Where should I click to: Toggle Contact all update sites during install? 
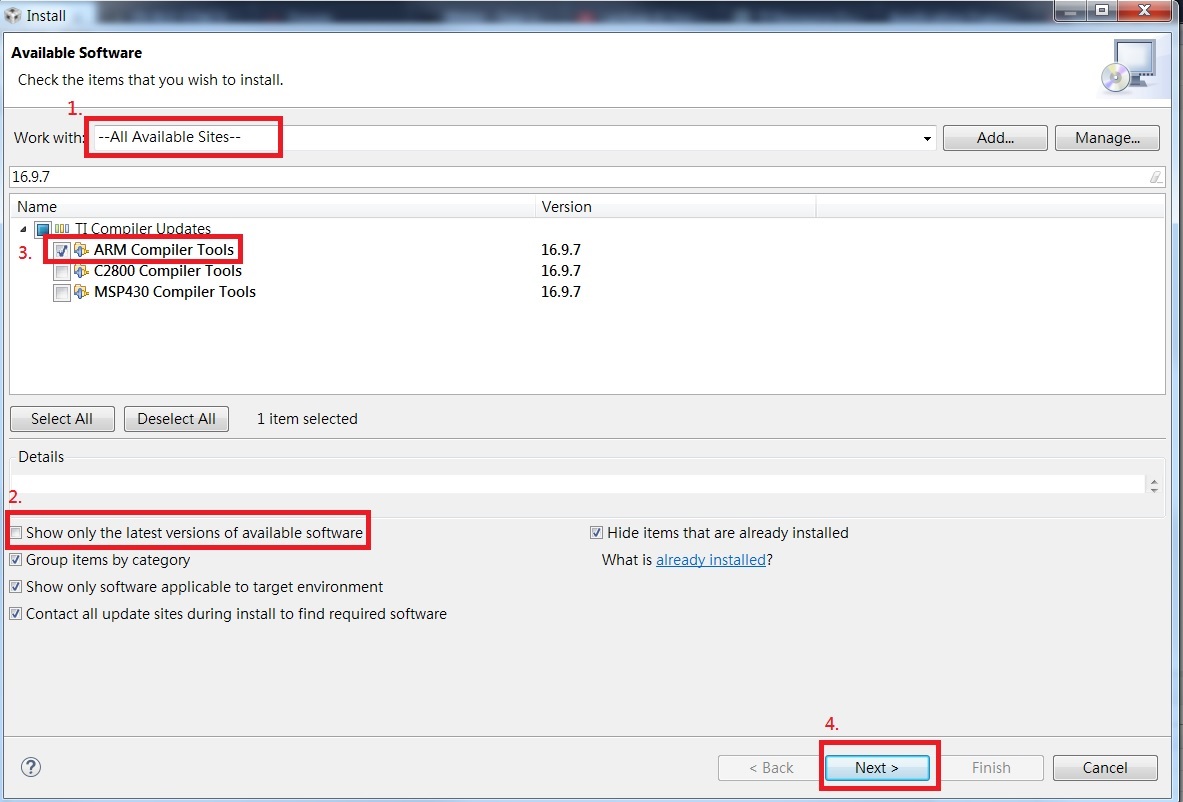point(16,614)
